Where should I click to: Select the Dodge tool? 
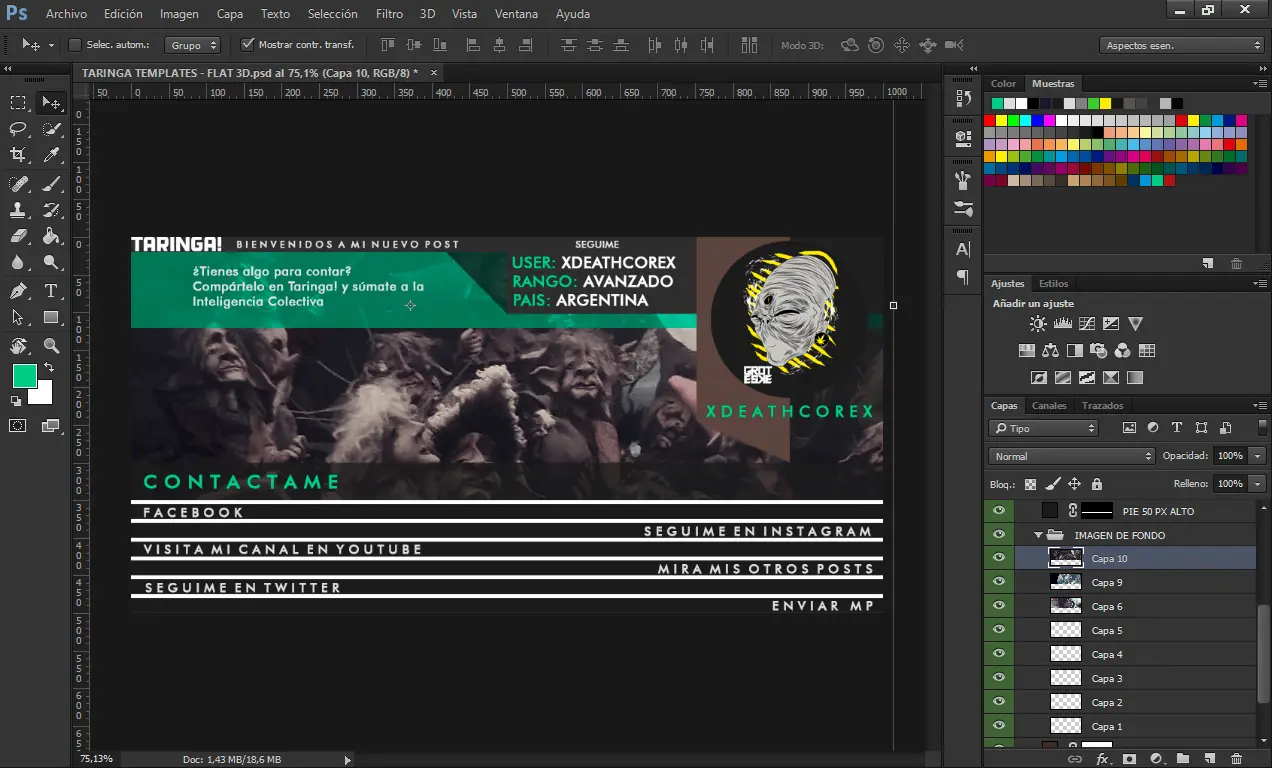(x=51, y=263)
